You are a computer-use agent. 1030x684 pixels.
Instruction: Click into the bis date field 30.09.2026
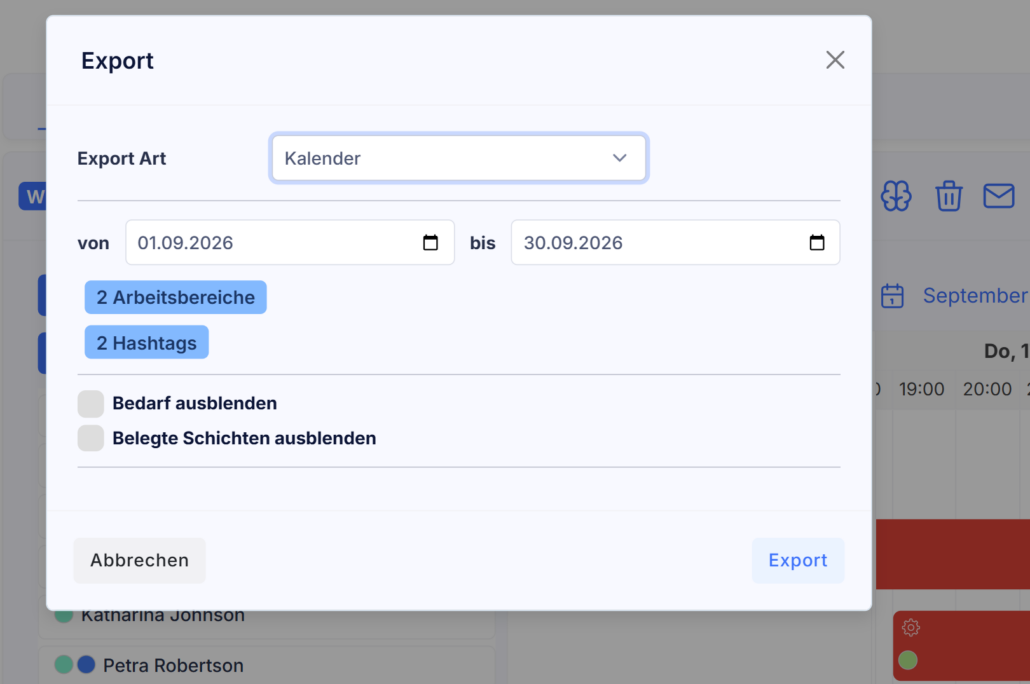[x=675, y=242]
